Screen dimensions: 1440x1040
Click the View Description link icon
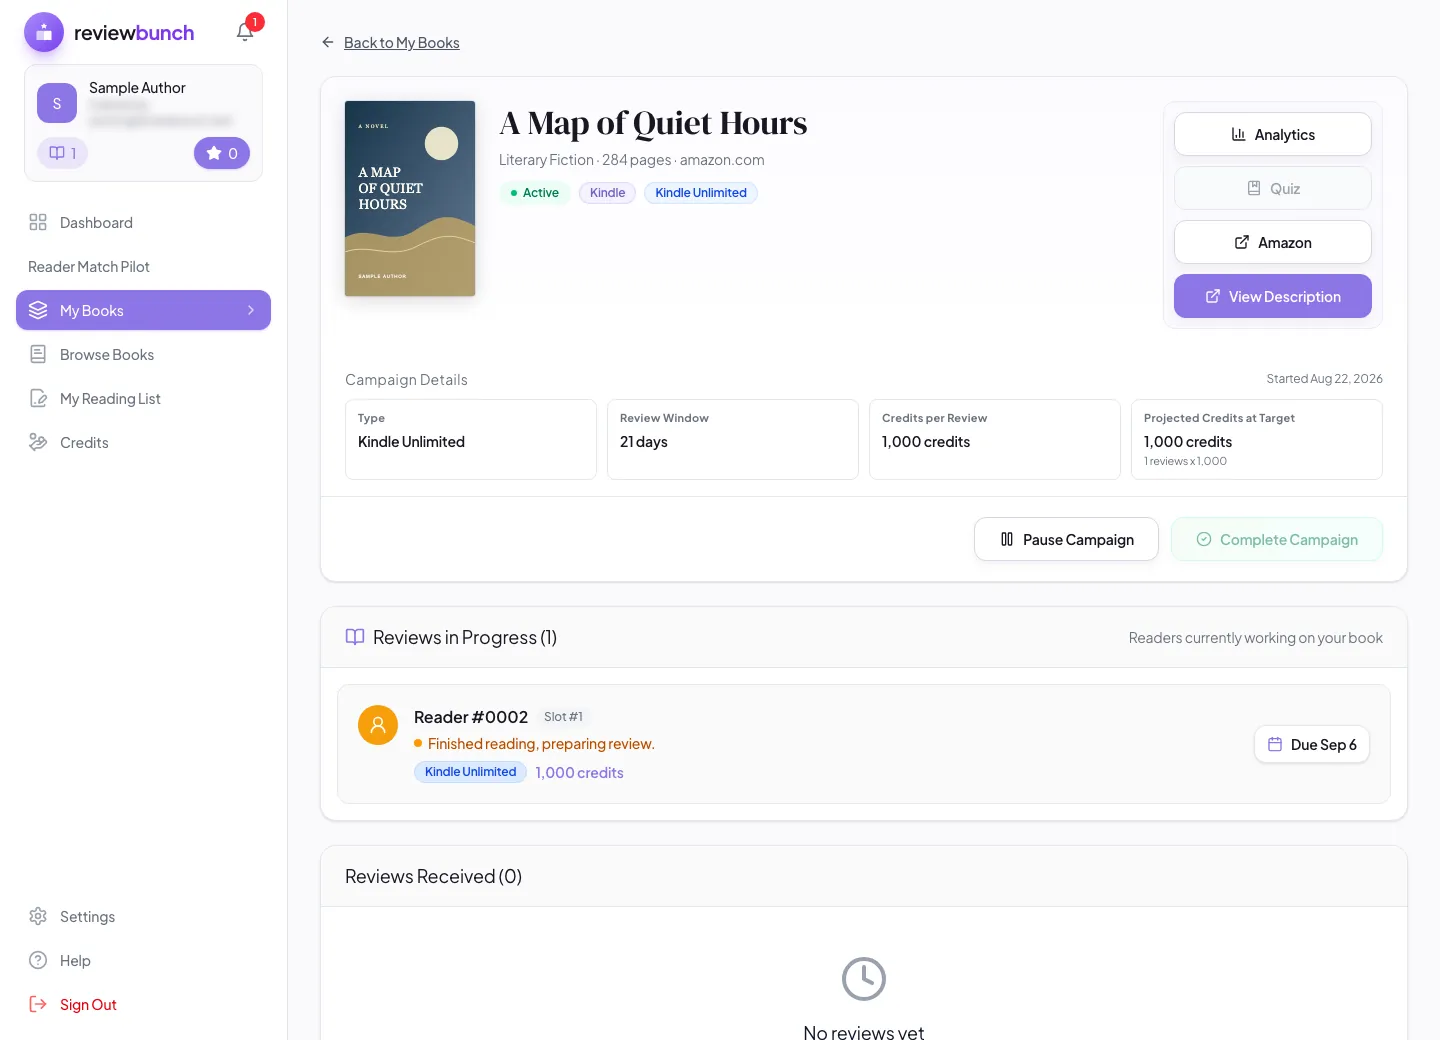(1213, 296)
